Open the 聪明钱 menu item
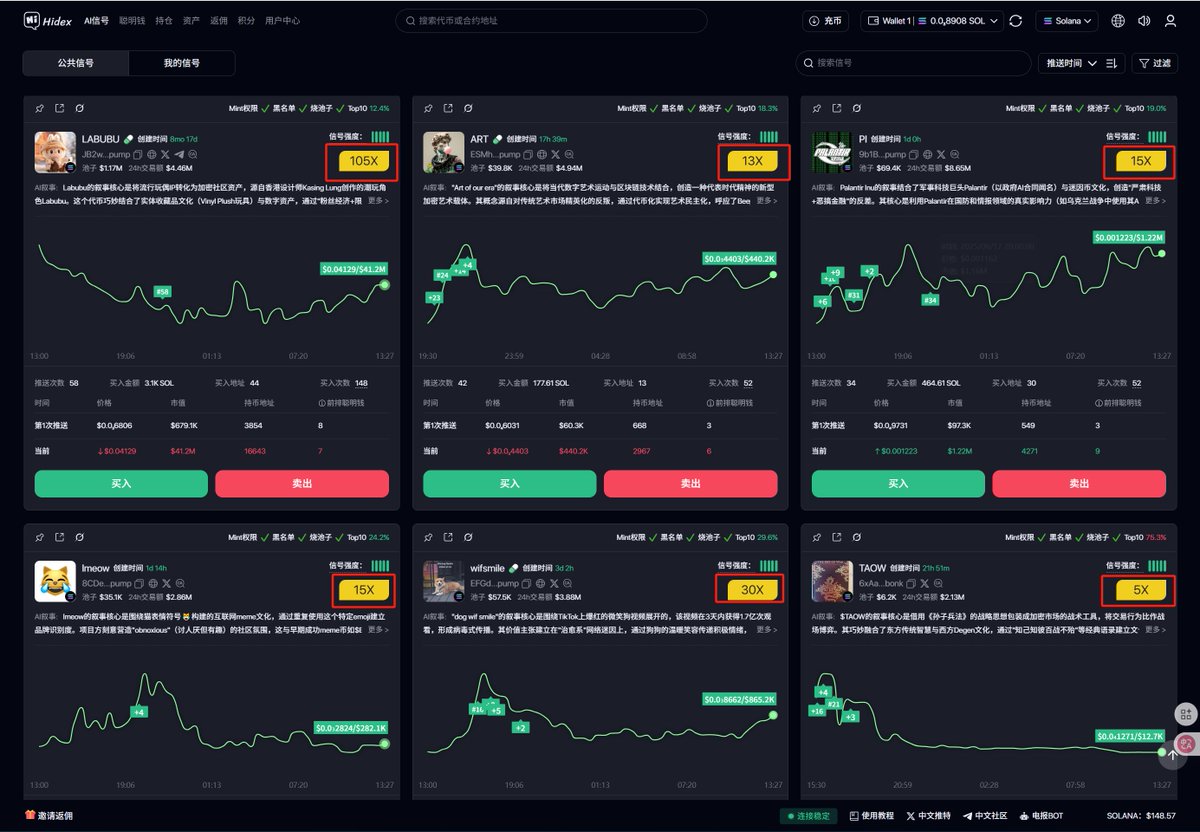1200x832 pixels. (x=132, y=20)
